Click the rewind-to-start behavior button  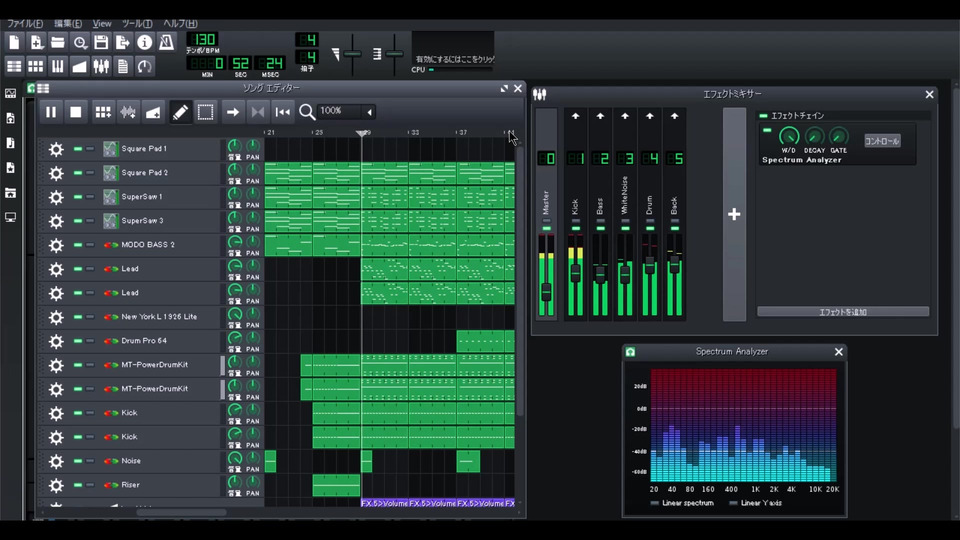click(x=282, y=112)
